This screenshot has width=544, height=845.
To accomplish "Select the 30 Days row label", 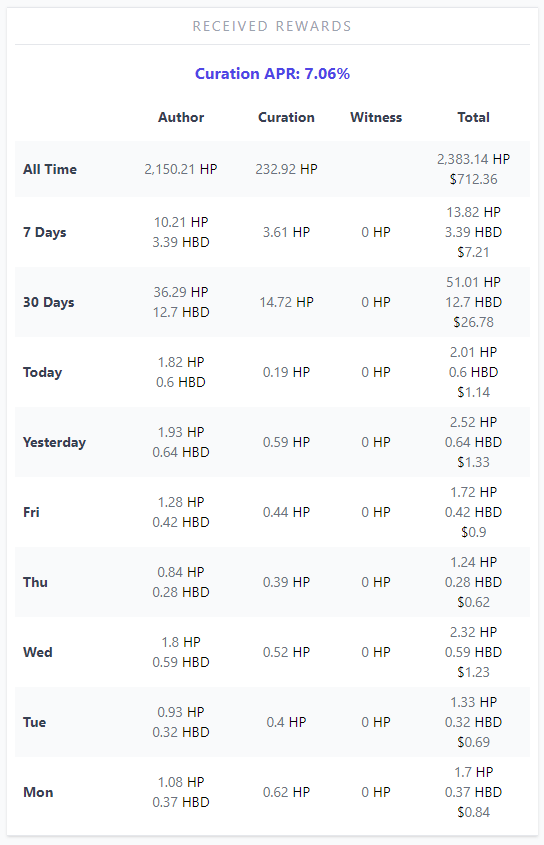I will 49,302.
